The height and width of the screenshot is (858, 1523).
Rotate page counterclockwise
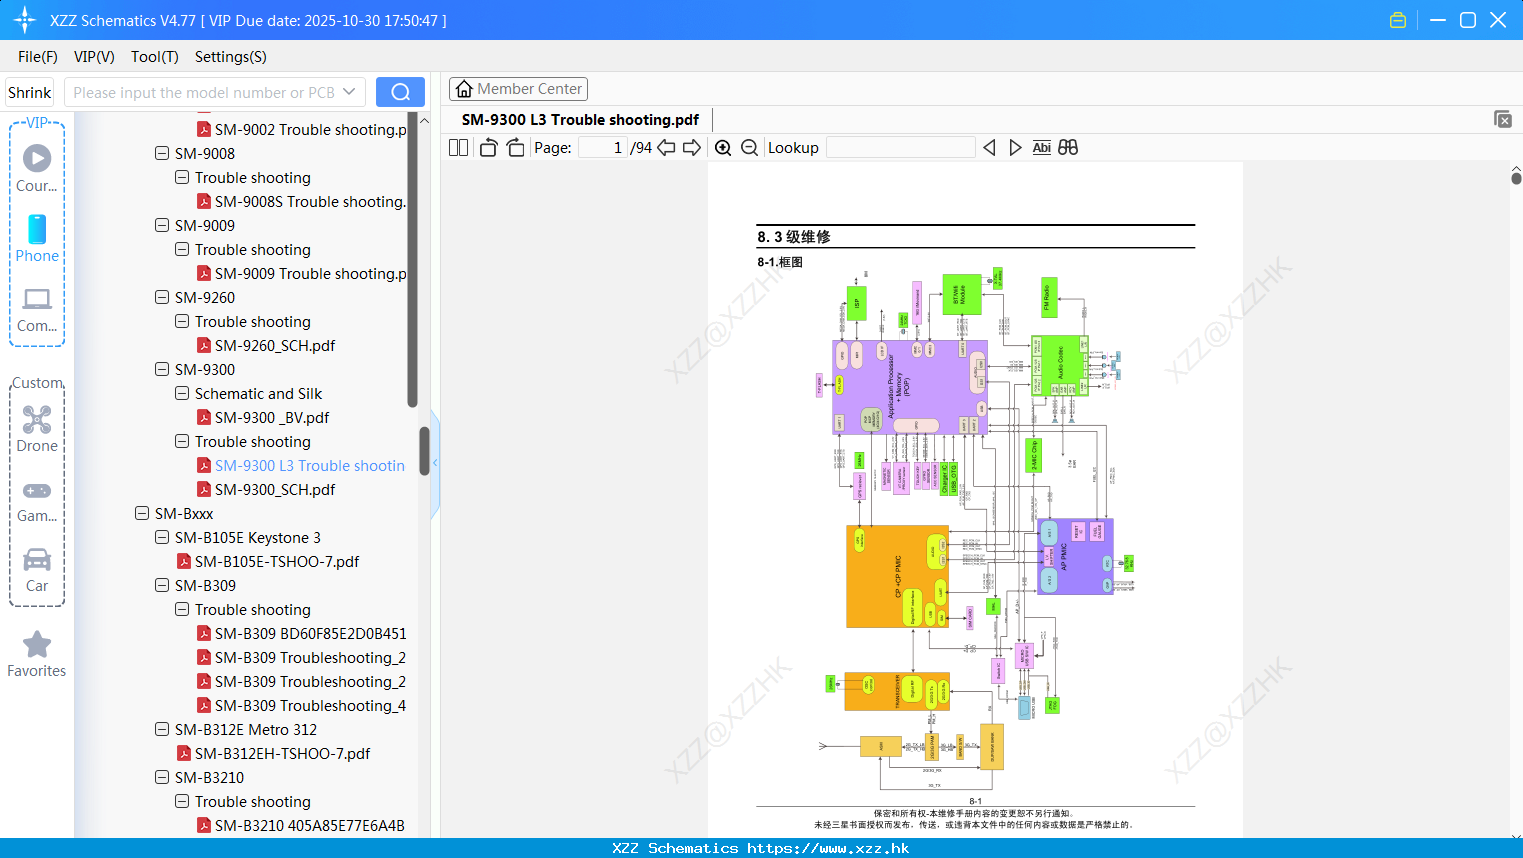488,147
